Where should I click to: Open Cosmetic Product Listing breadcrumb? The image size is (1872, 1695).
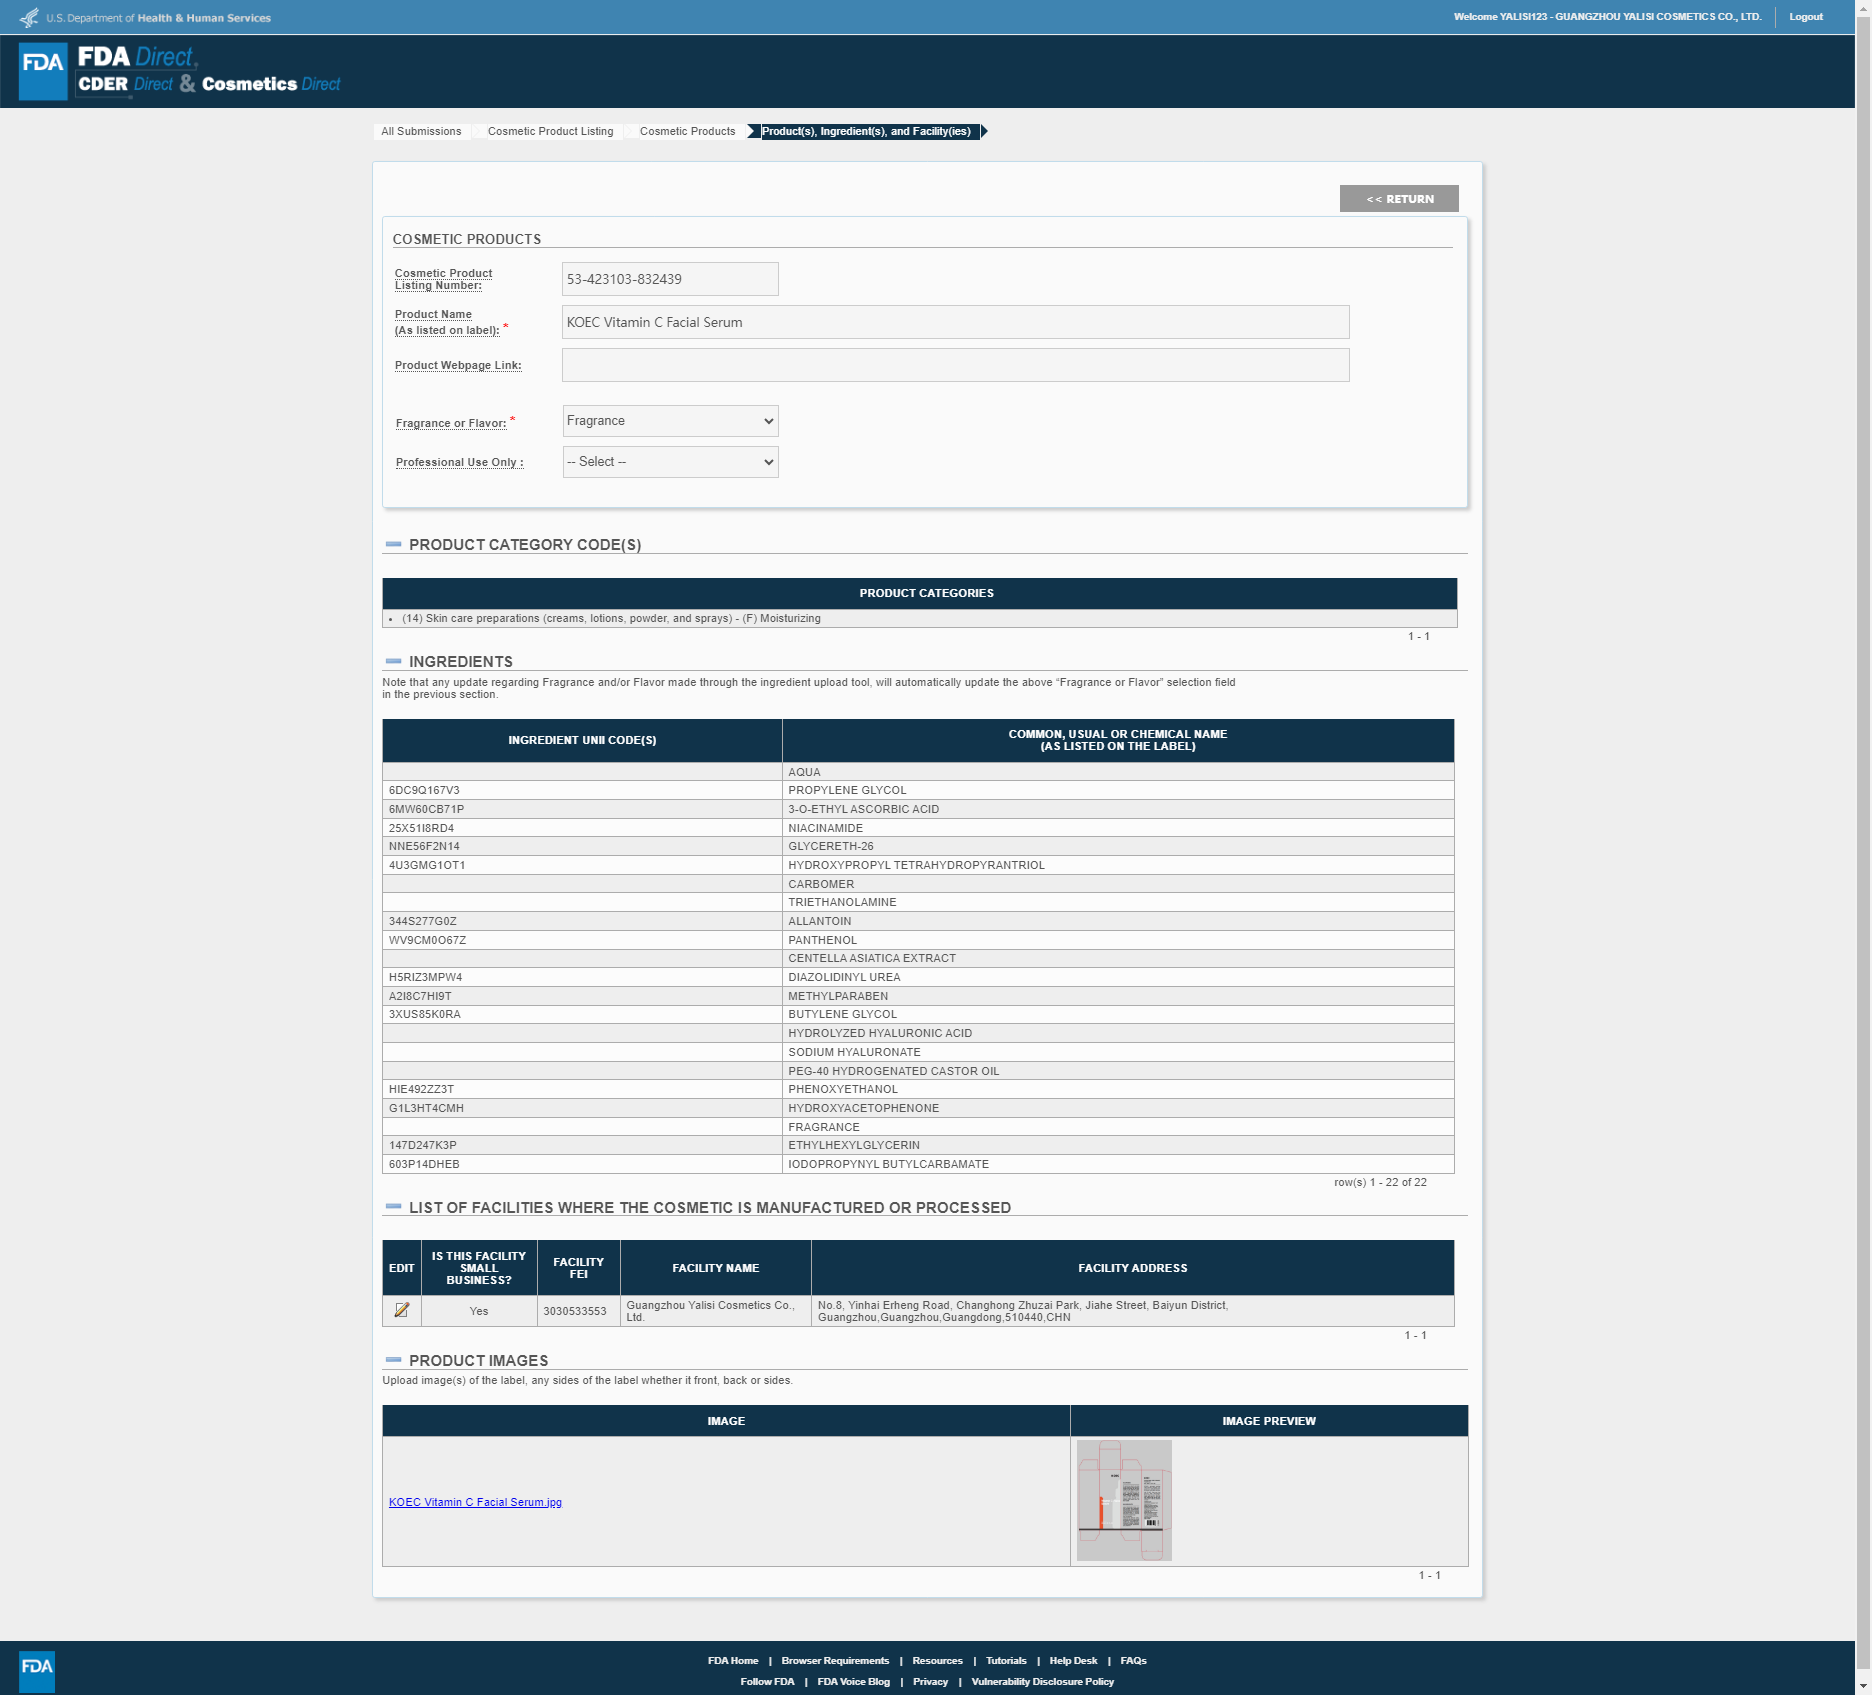pyautogui.click(x=550, y=131)
